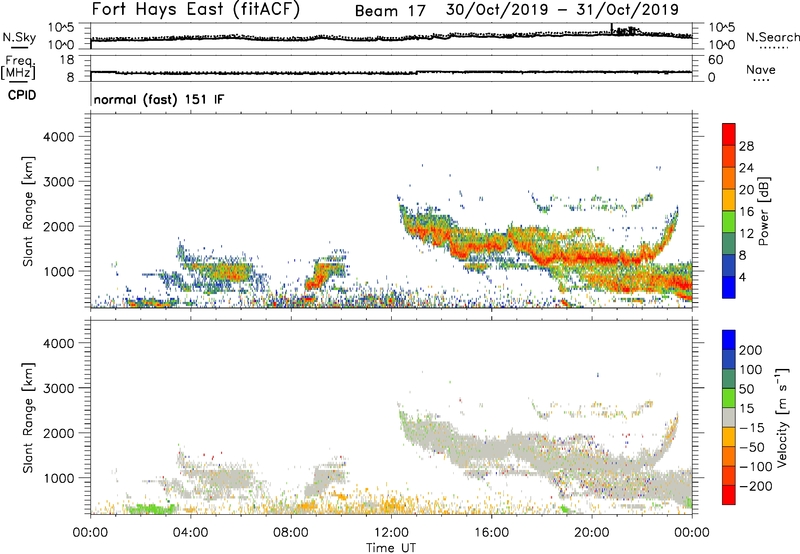Click the "12:00" time axis label
800x554 pixels.
[391, 533]
